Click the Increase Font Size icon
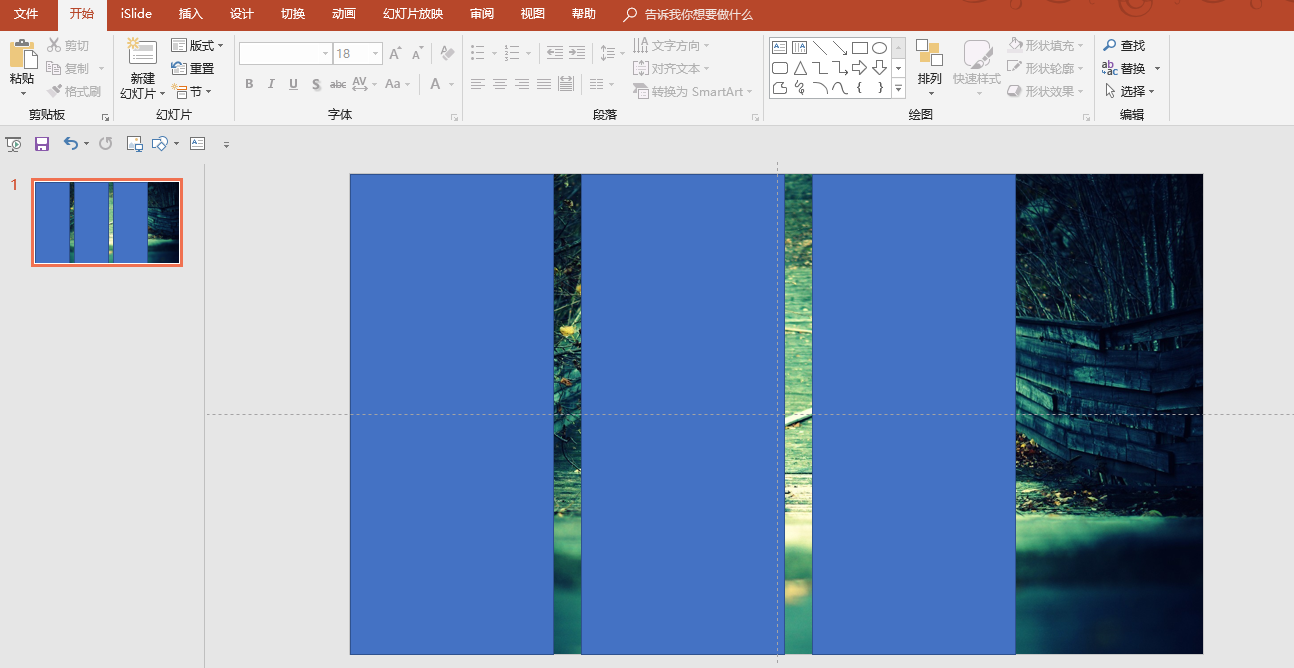Image resolution: width=1294 pixels, height=668 pixels. [395, 53]
